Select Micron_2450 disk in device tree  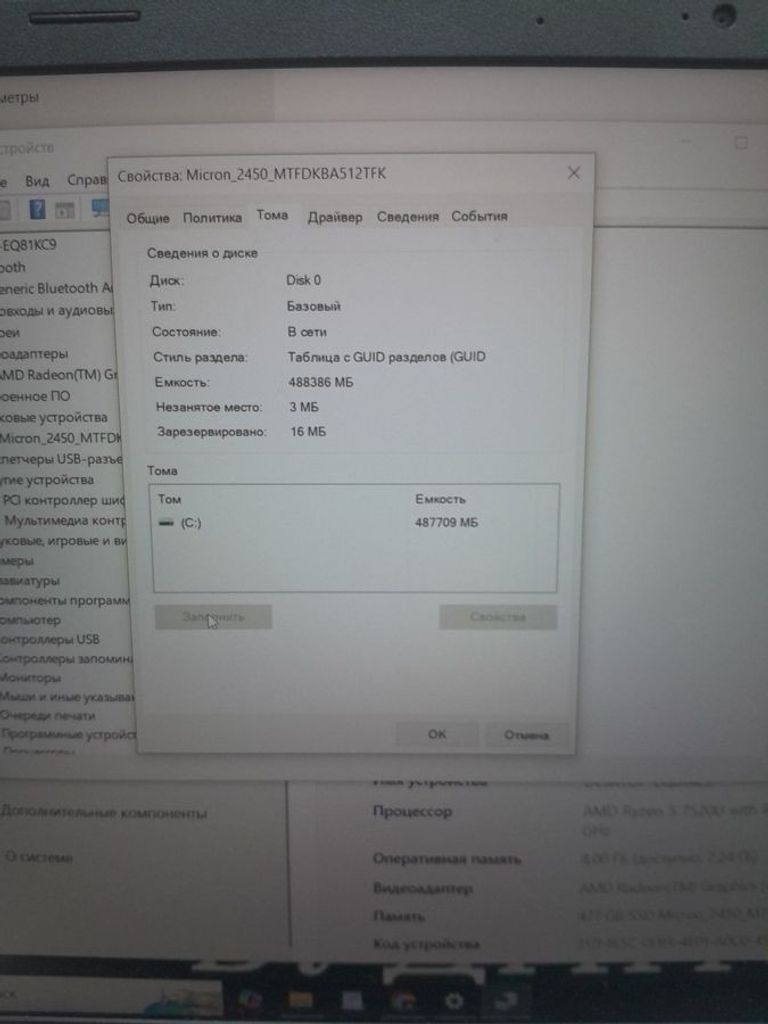coord(60,438)
